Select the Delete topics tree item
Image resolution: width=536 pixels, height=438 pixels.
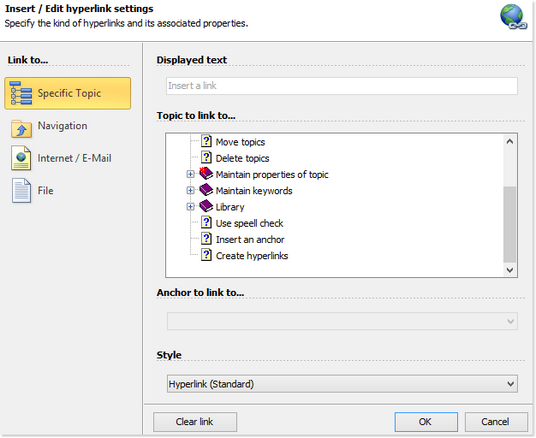pyautogui.click(x=242, y=158)
